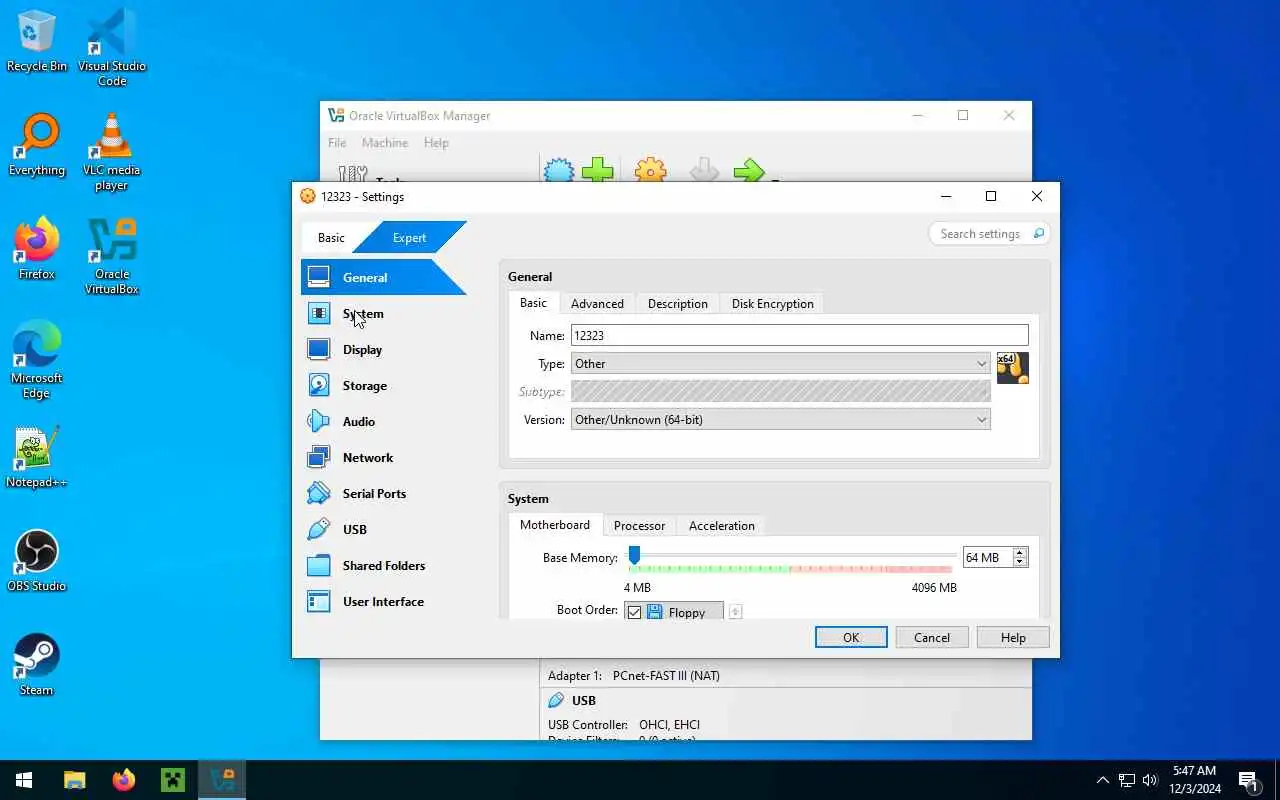1280x800 pixels.
Task: Open File Explorer from the taskbar
Action: click(x=75, y=780)
